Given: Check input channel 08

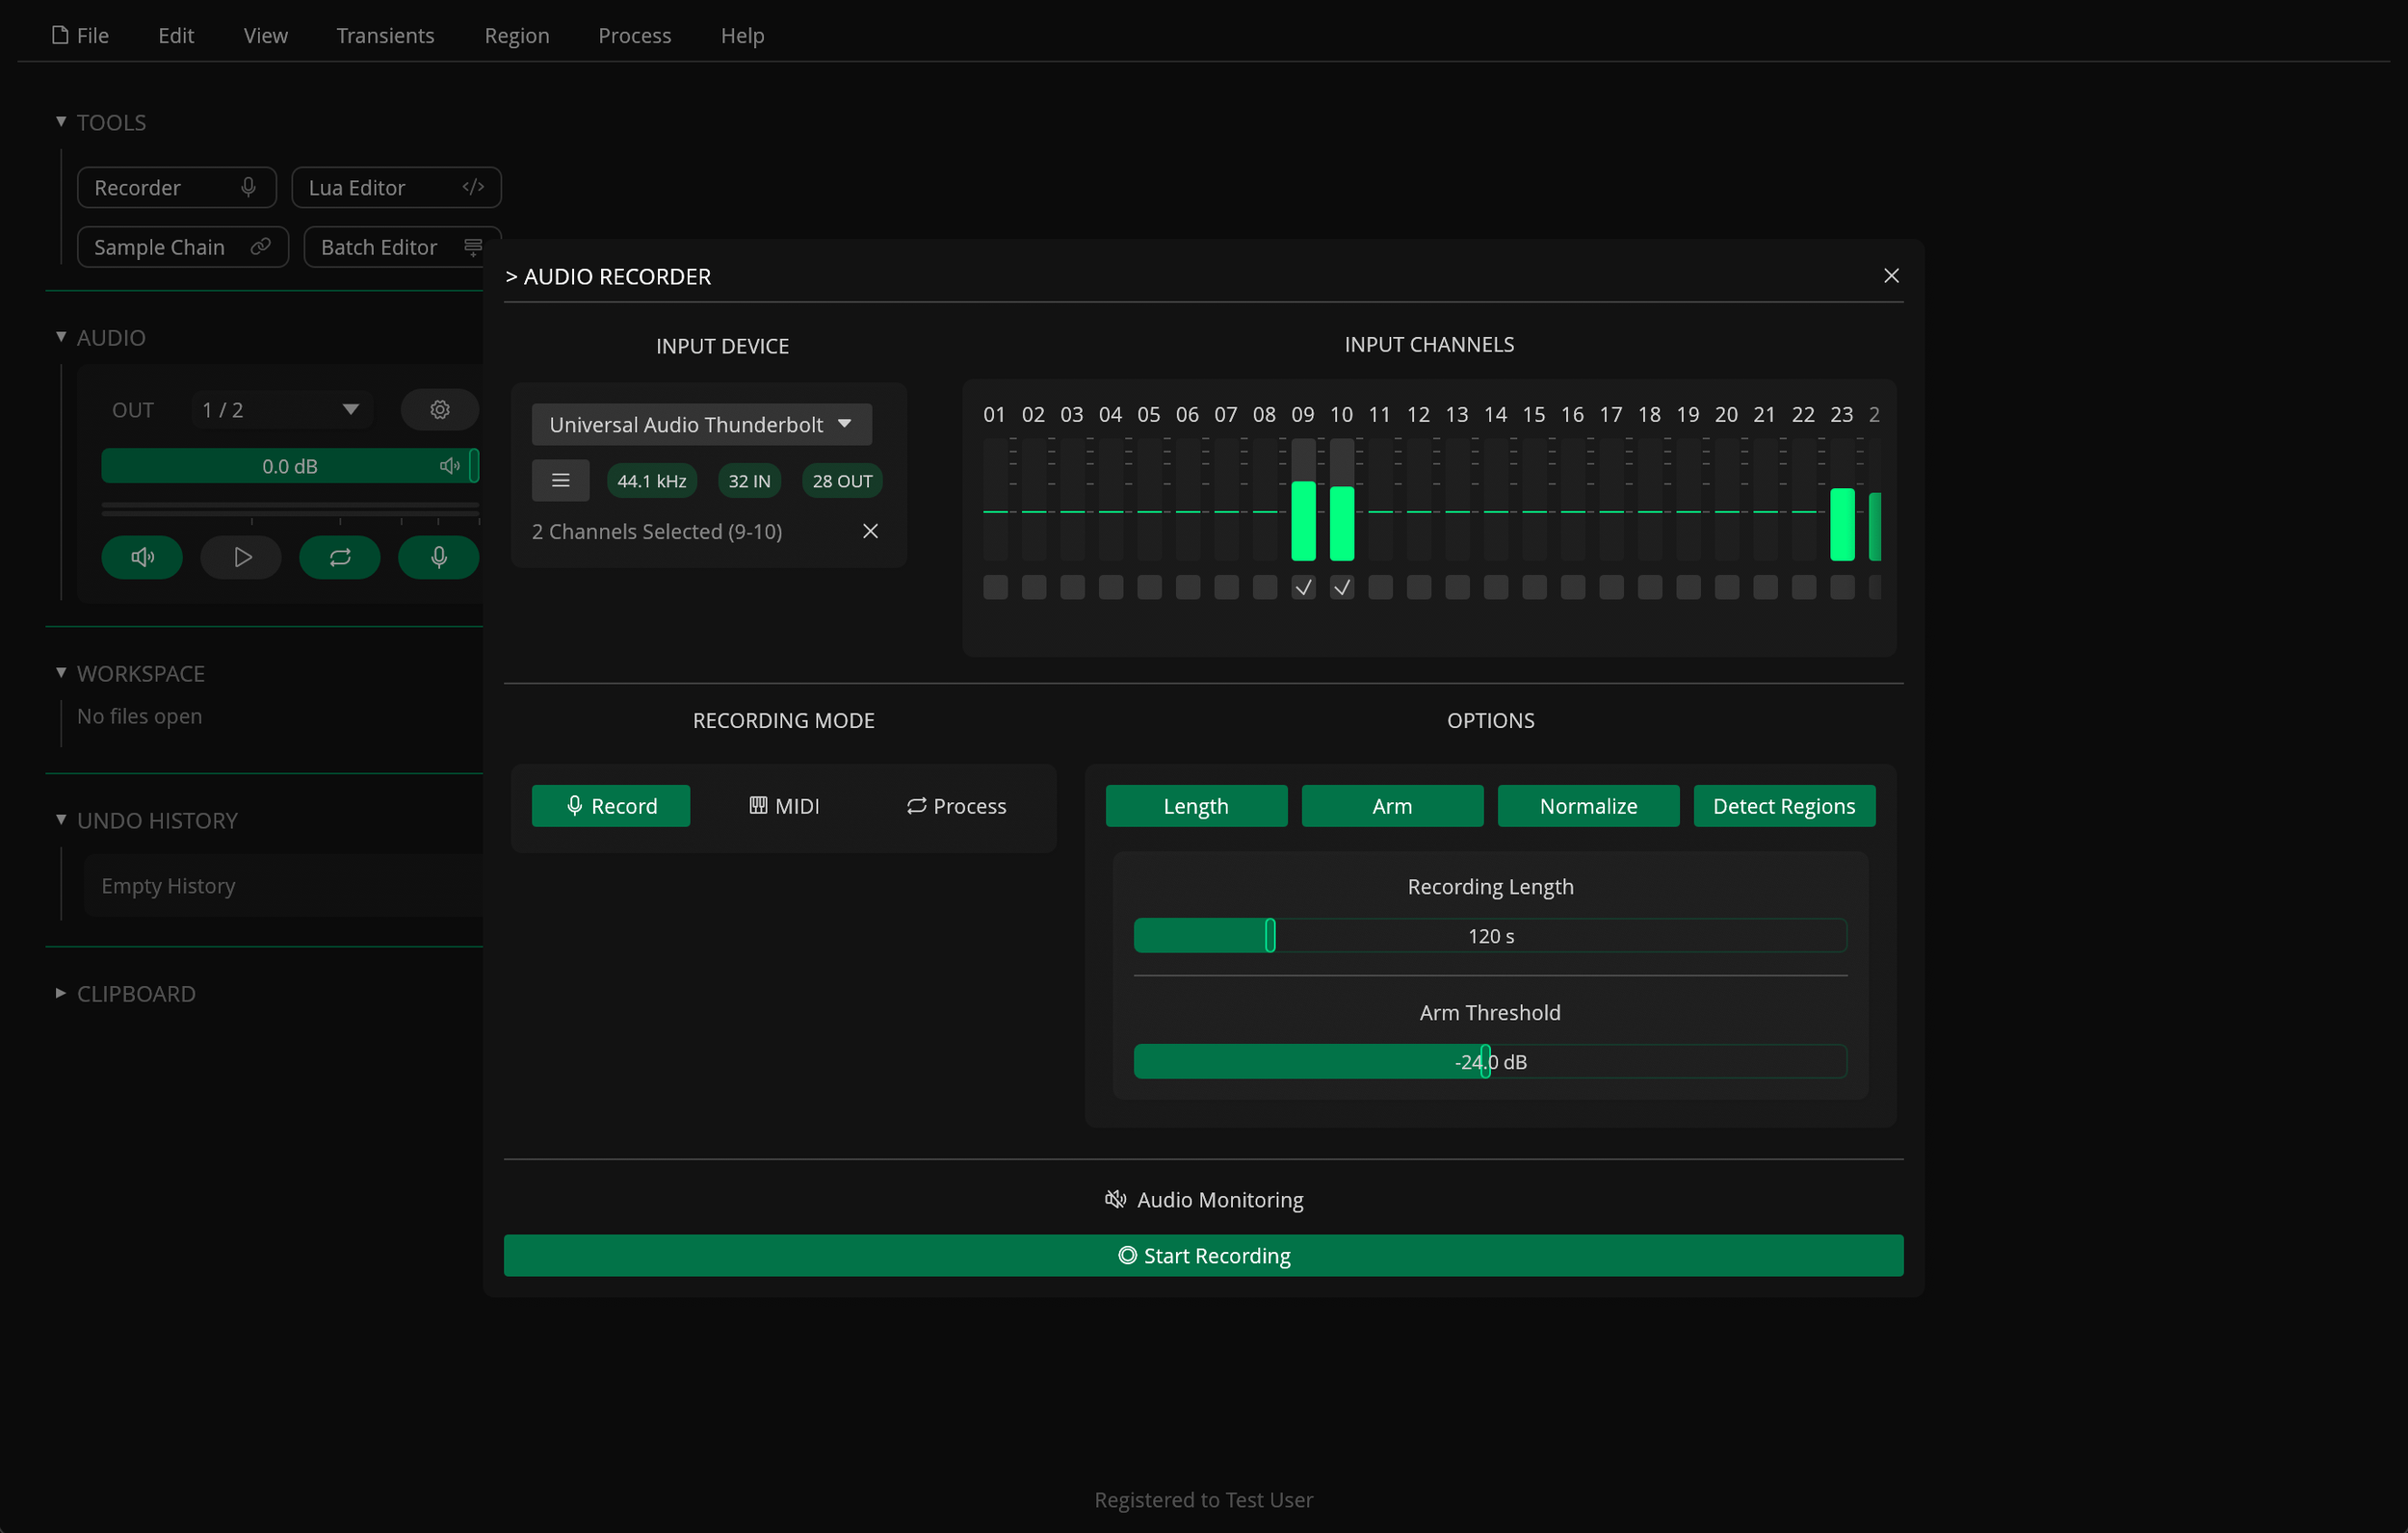Looking at the screenshot, I should 1265,588.
